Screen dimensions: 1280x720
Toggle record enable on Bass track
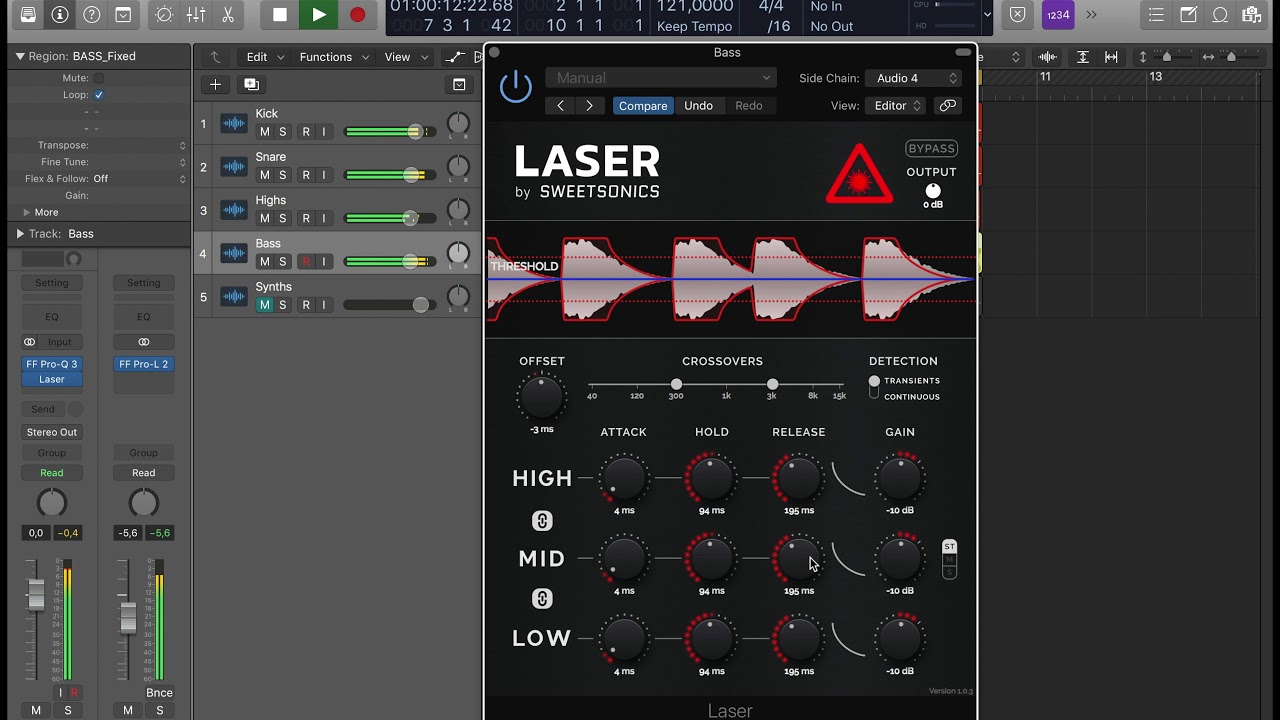click(x=306, y=262)
